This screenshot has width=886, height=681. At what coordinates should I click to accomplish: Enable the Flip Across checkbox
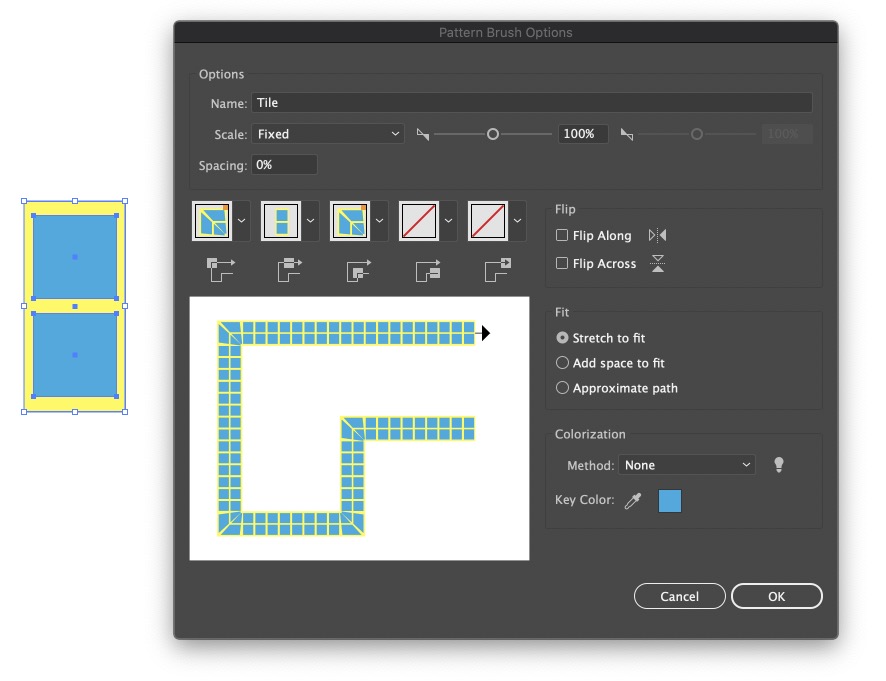(562, 263)
